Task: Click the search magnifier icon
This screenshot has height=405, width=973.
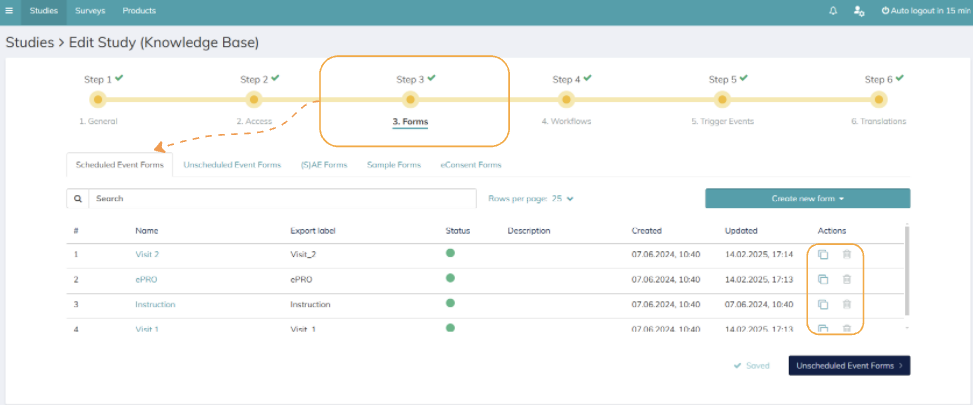Action: click(x=78, y=198)
